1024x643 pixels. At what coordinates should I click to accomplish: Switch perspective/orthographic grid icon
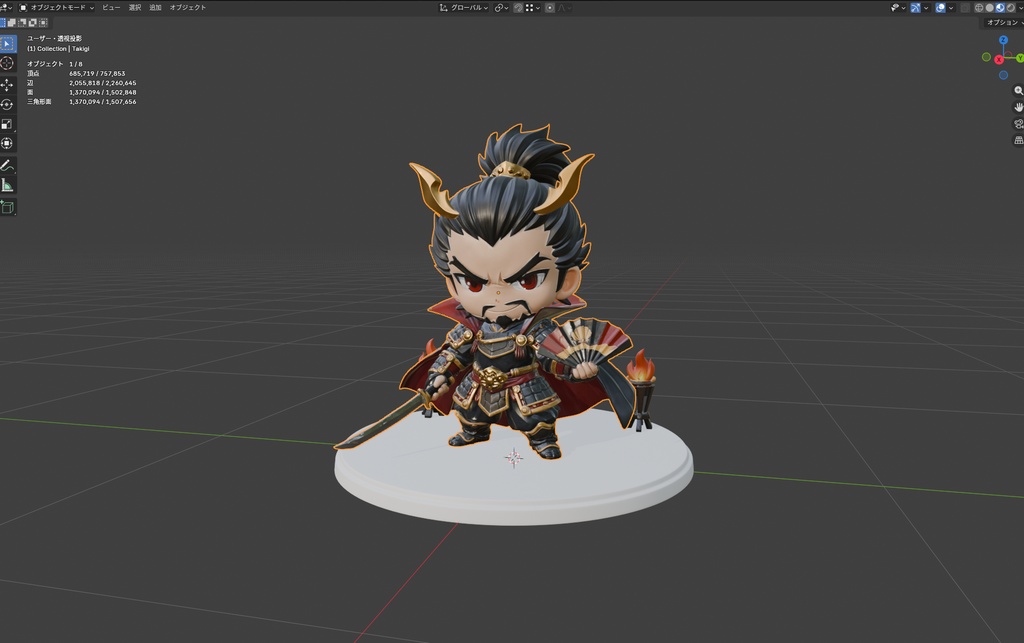coord(1018,140)
